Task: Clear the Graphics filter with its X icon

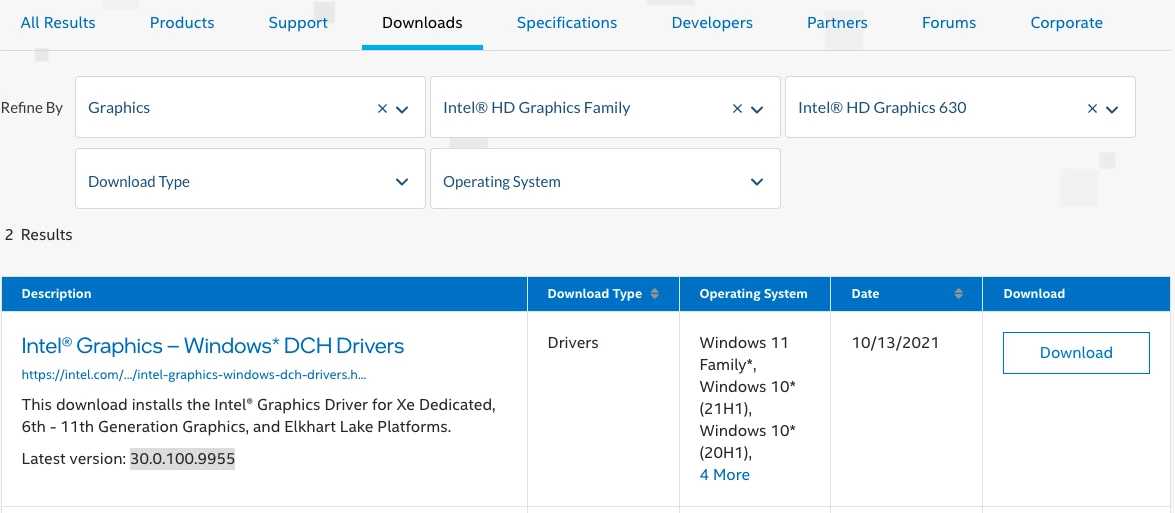Action: point(382,109)
